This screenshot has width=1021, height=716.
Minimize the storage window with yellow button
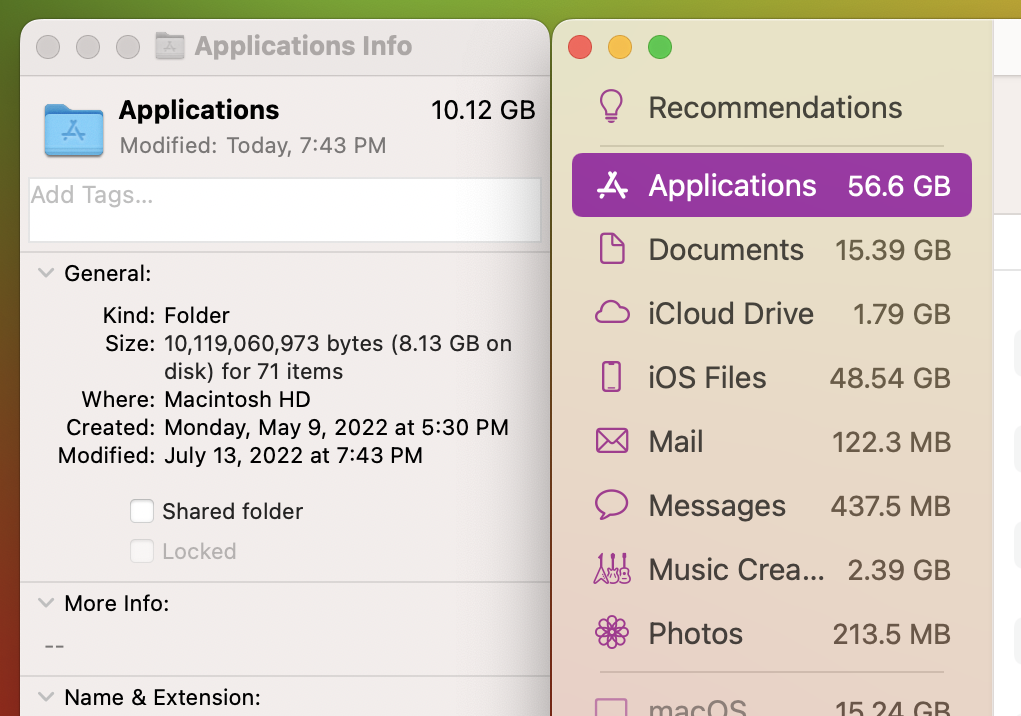(620, 47)
